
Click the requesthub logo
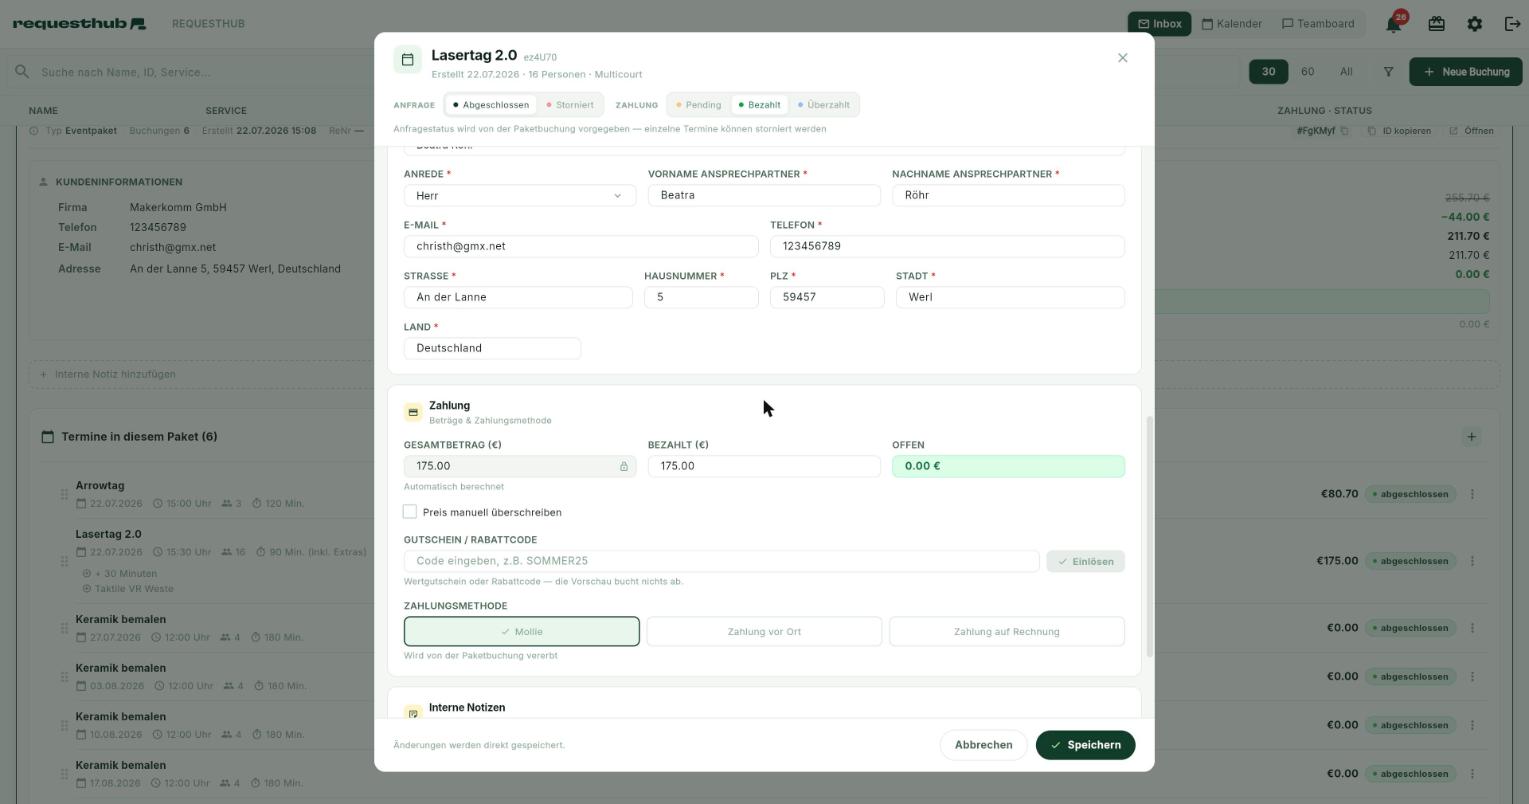click(x=79, y=23)
